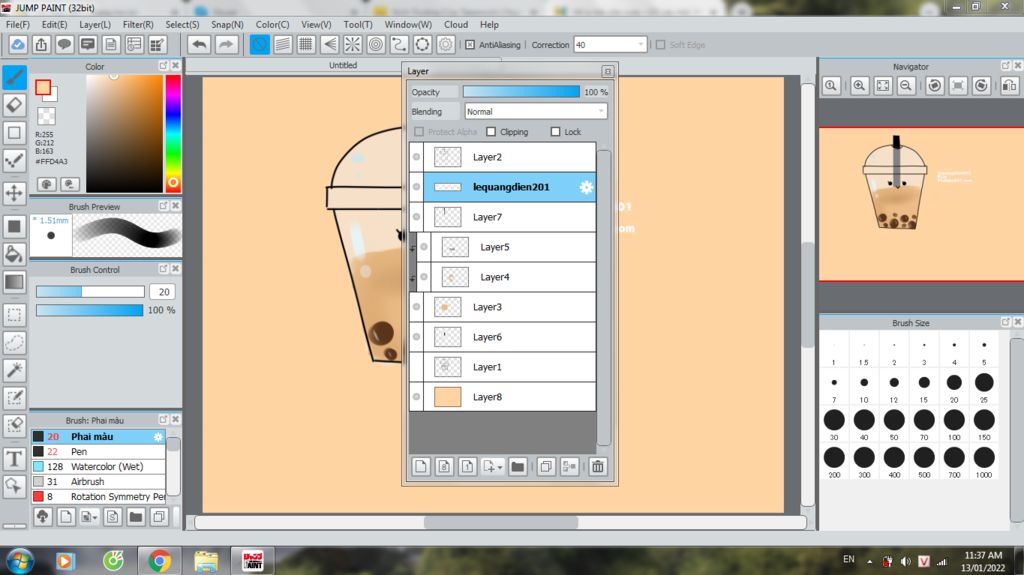This screenshot has width=1024, height=575.
Task: Select the rectangular Select tool
Action: coord(14,314)
